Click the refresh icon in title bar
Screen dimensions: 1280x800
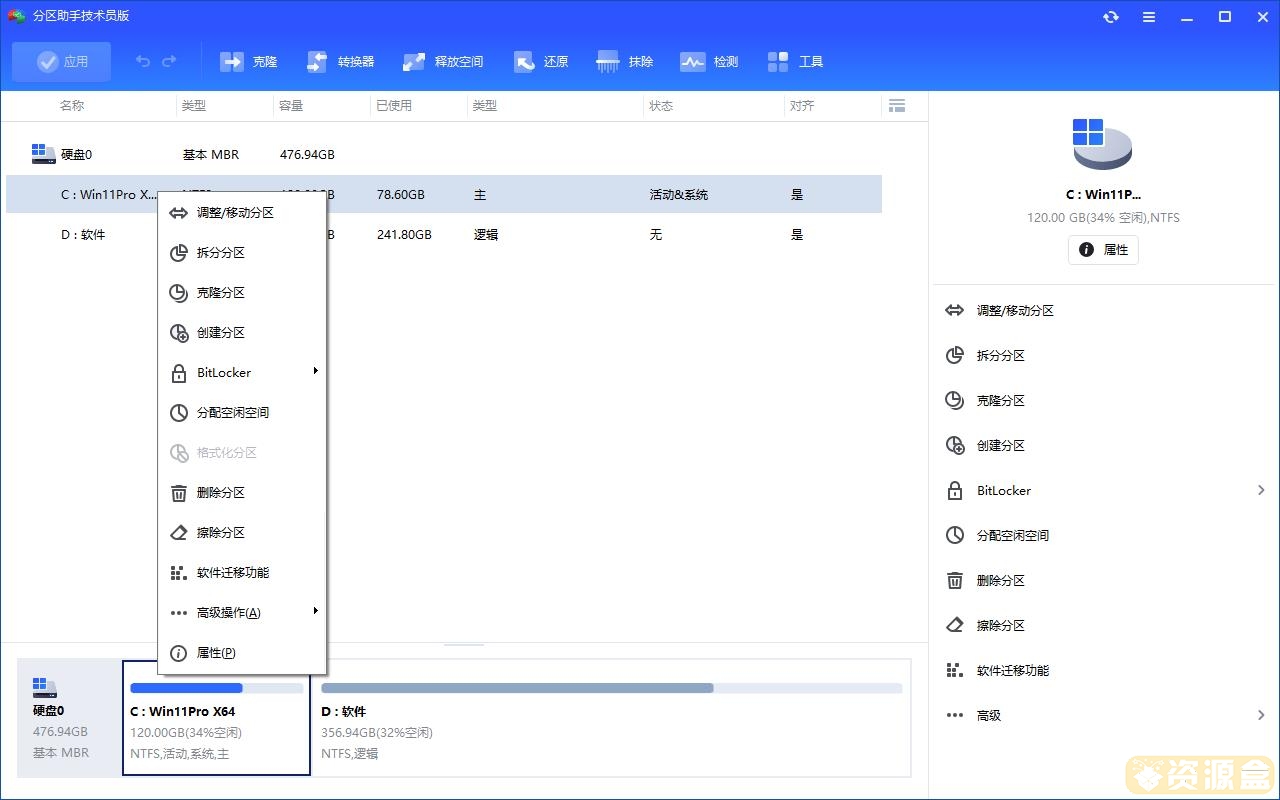click(1111, 17)
